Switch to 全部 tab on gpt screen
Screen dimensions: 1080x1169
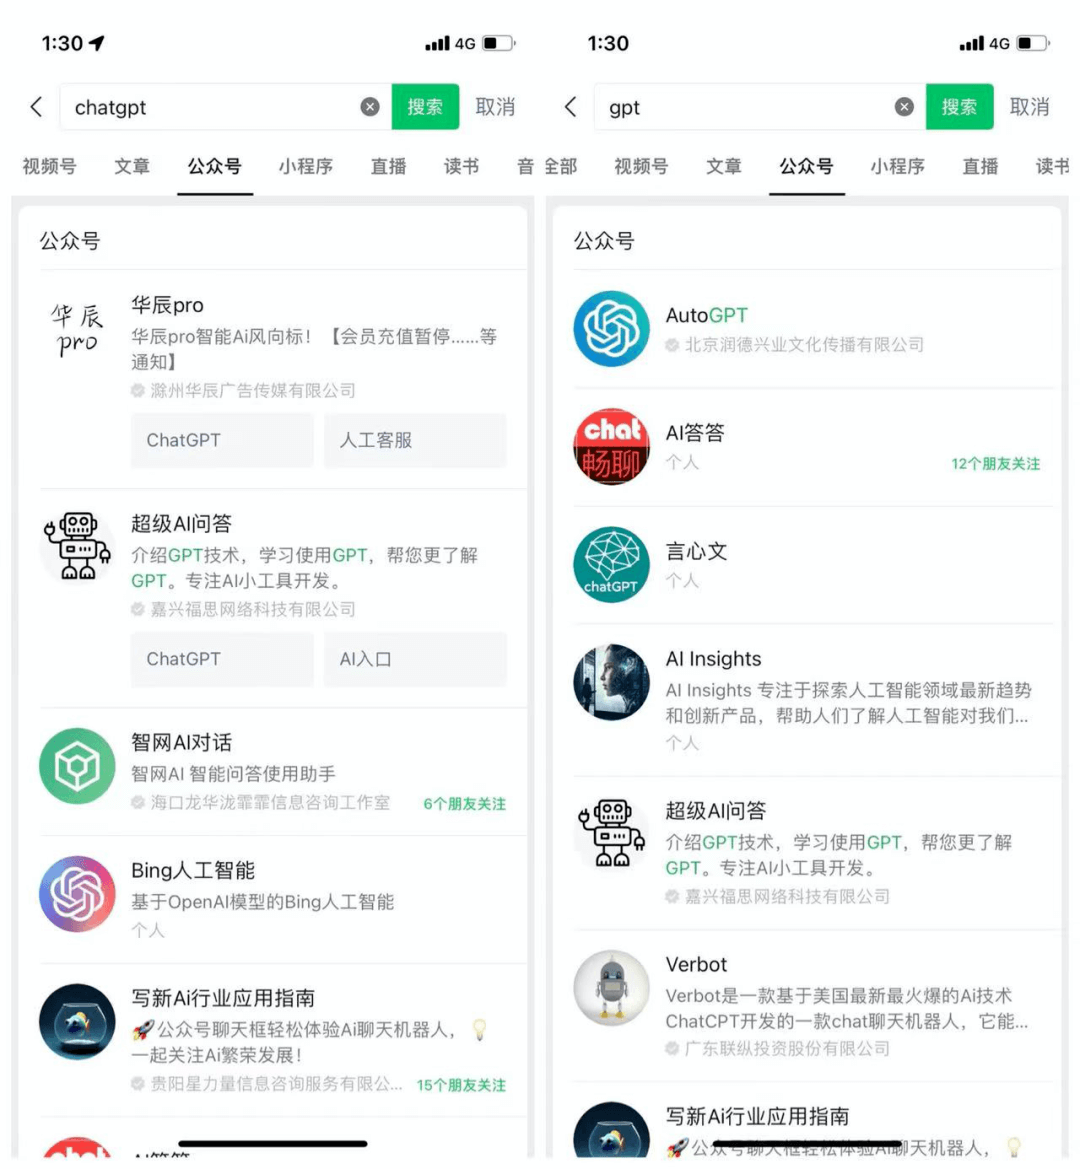pyautogui.click(x=560, y=166)
